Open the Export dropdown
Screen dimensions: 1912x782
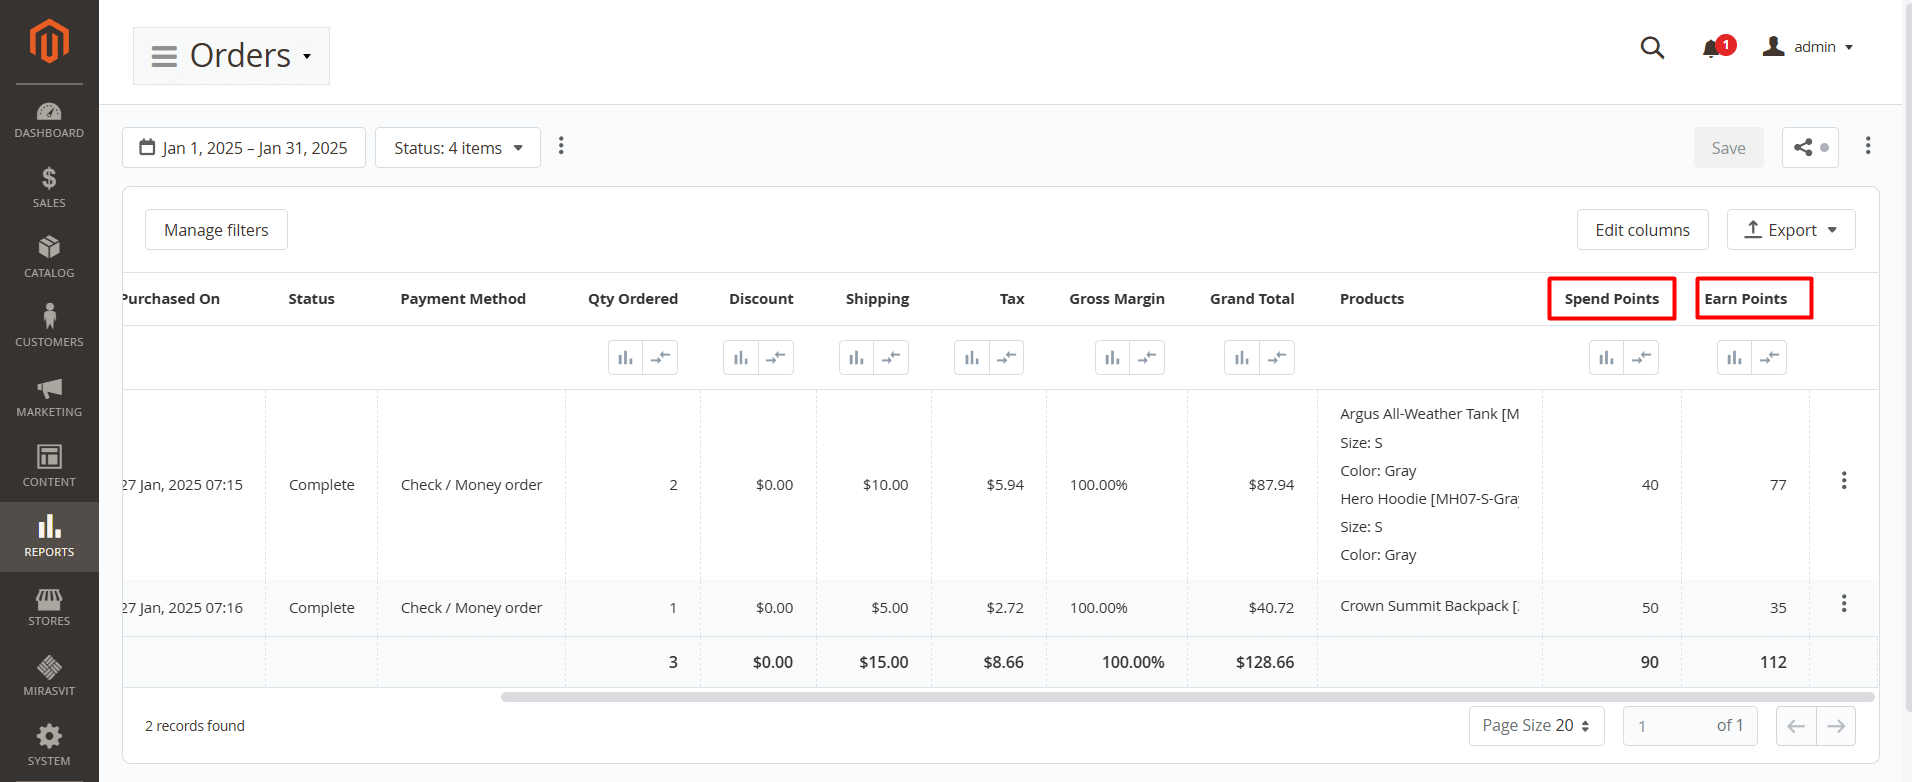click(1790, 230)
